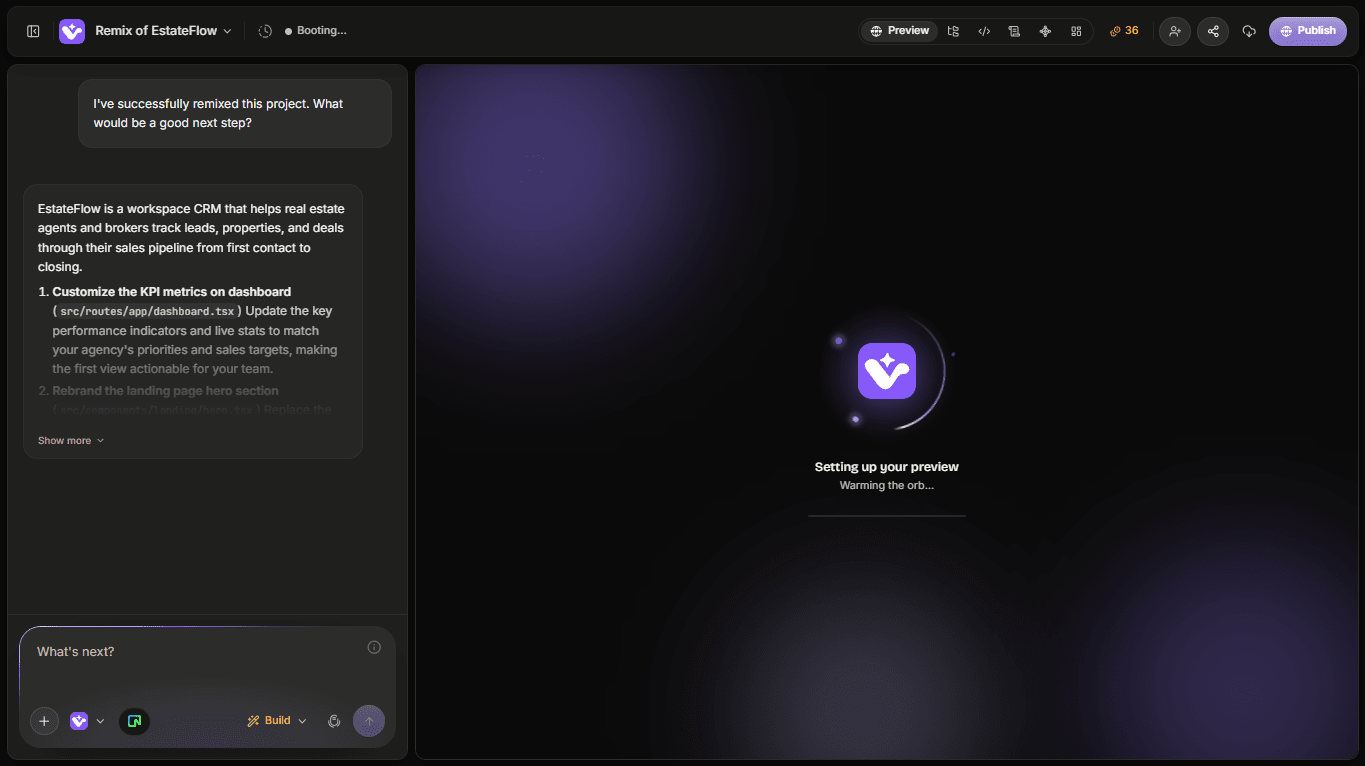Open the file tree view

pyautogui.click(x=953, y=31)
